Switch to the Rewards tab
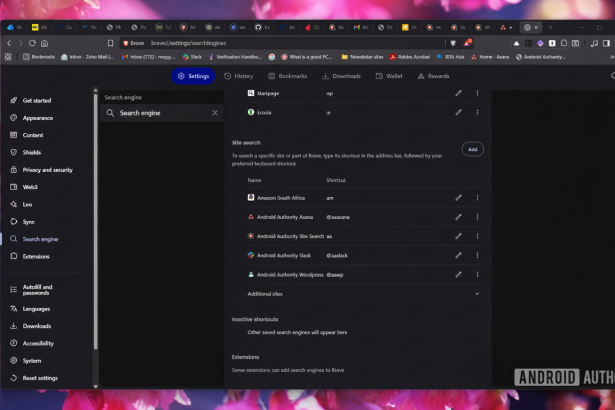The image size is (615, 410). pyautogui.click(x=433, y=76)
